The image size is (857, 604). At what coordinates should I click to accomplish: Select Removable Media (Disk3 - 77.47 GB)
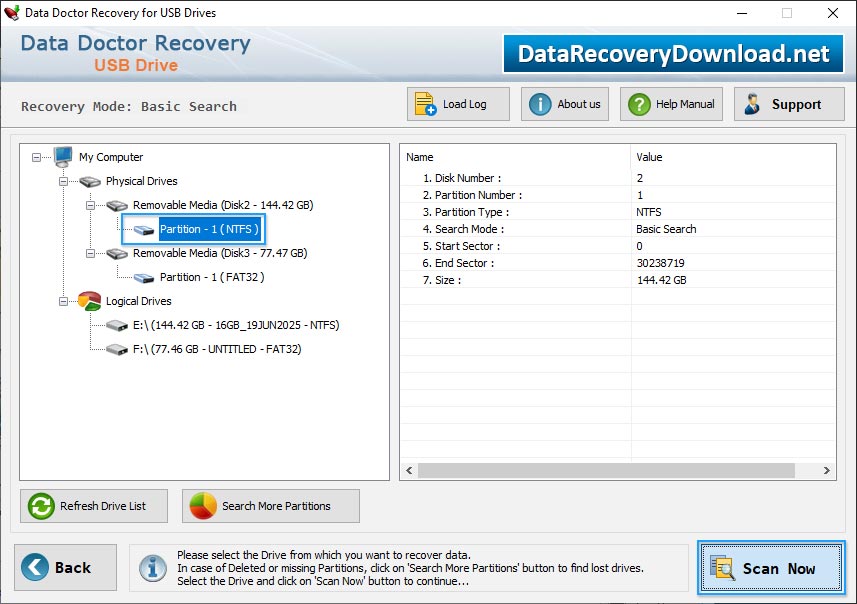[220, 253]
